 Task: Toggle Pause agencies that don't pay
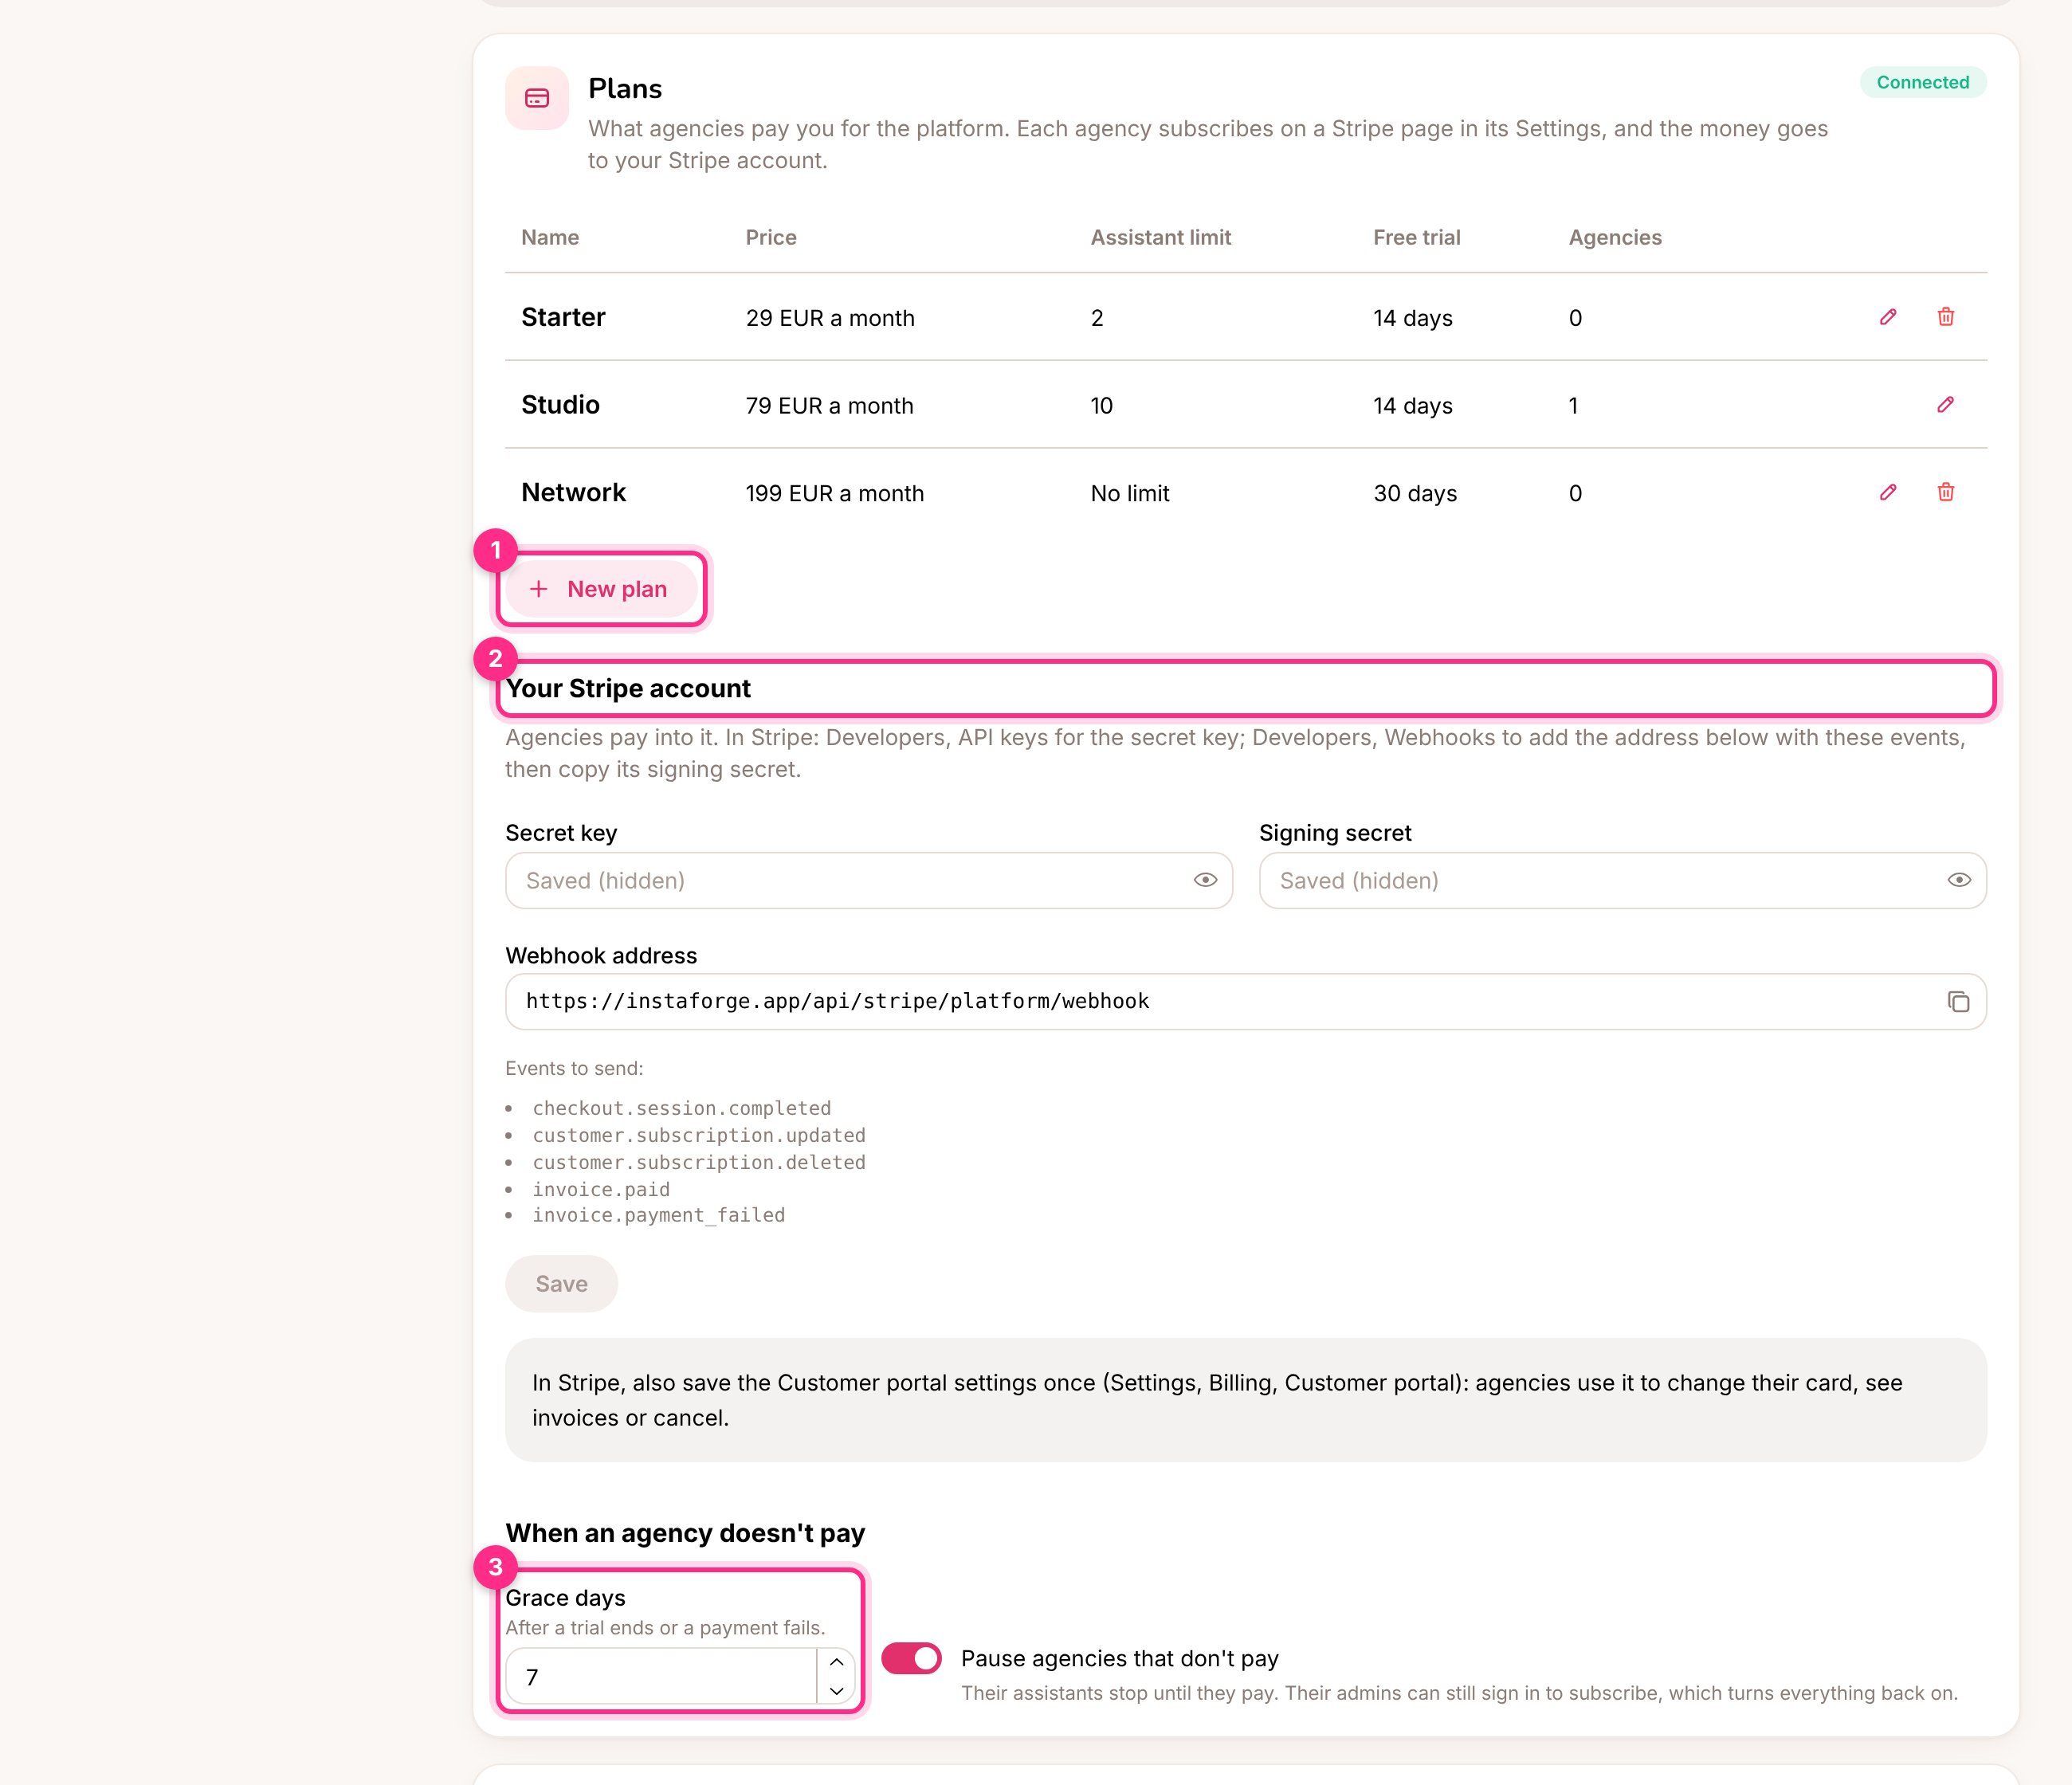(x=911, y=1658)
